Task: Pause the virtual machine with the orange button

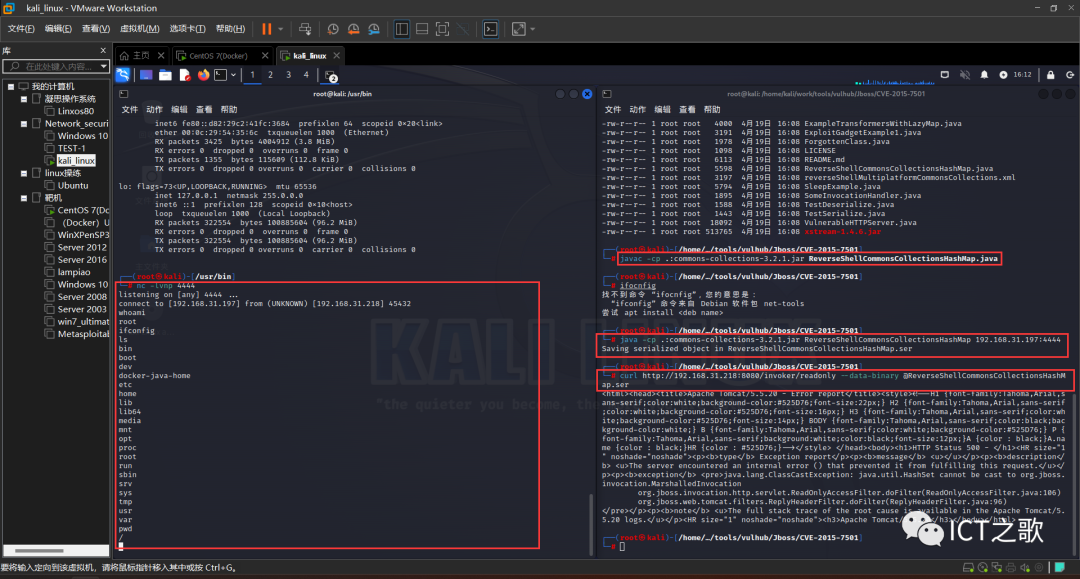Action: pyautogui.click(x=267, y=29)
